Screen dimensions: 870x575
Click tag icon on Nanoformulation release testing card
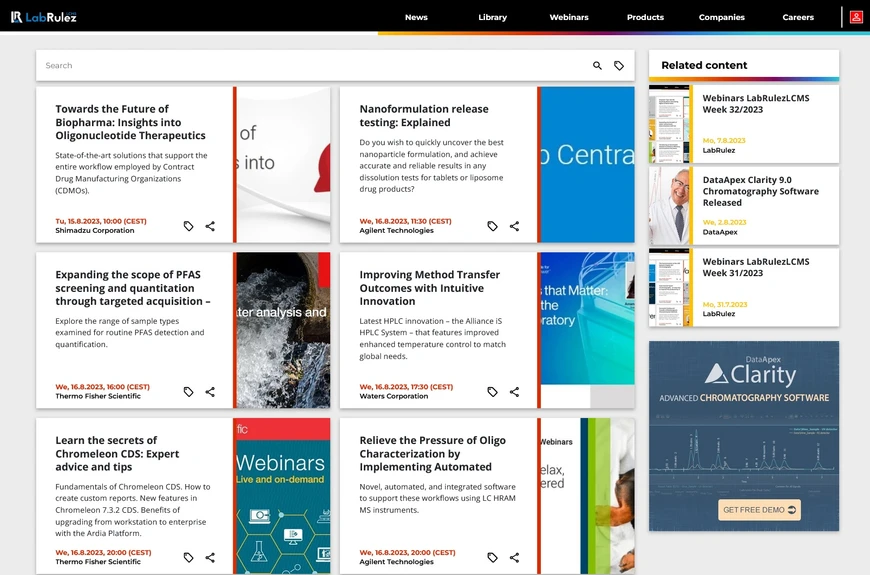(492, 226)
